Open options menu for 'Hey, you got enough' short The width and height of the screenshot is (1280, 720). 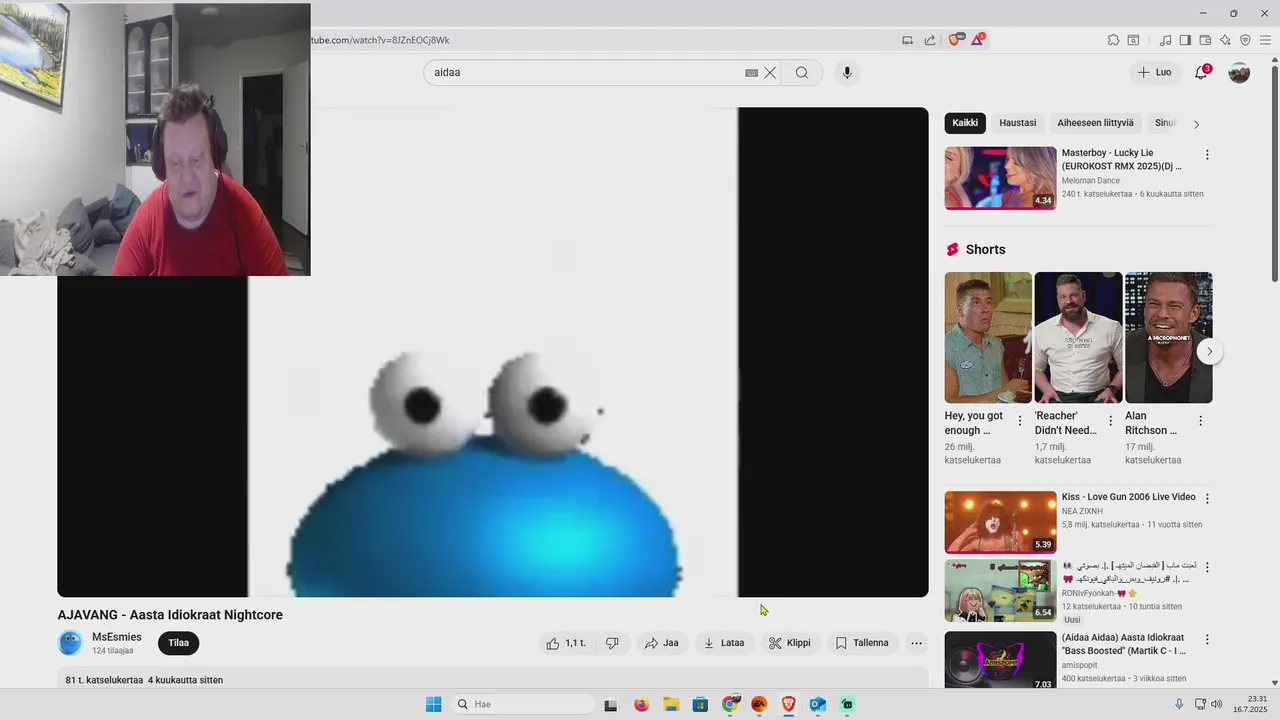pos(1020,421)
